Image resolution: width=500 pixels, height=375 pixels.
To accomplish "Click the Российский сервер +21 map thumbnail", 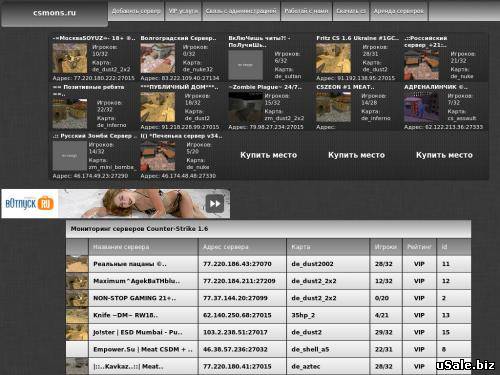I will (421, 65).
